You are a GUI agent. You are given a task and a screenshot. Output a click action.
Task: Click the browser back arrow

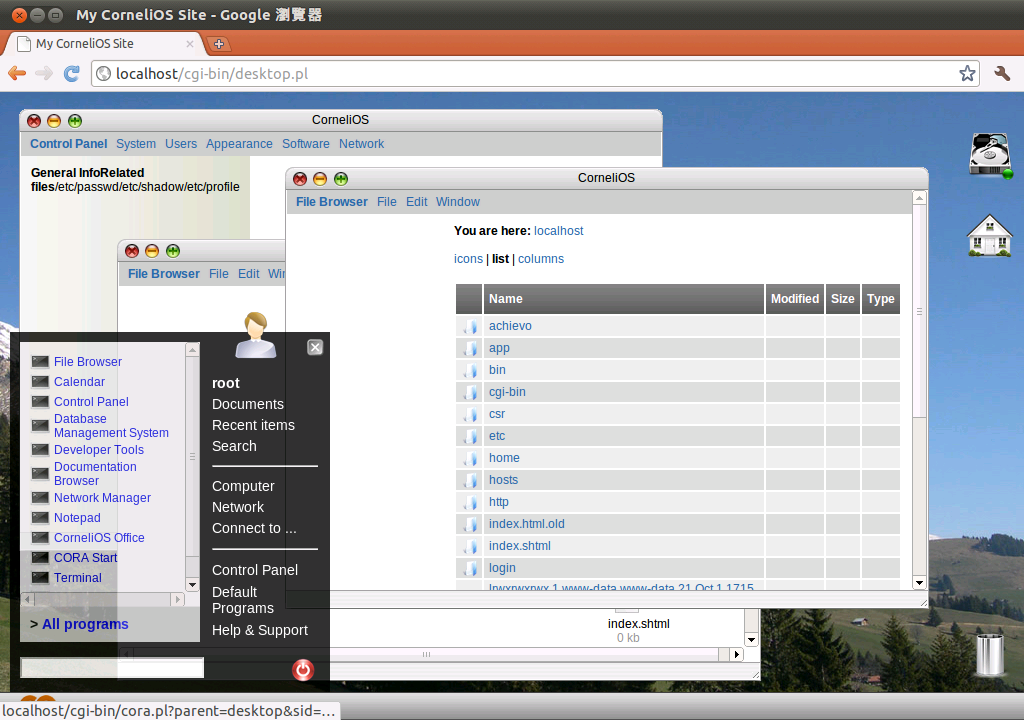tap(17, 73)
